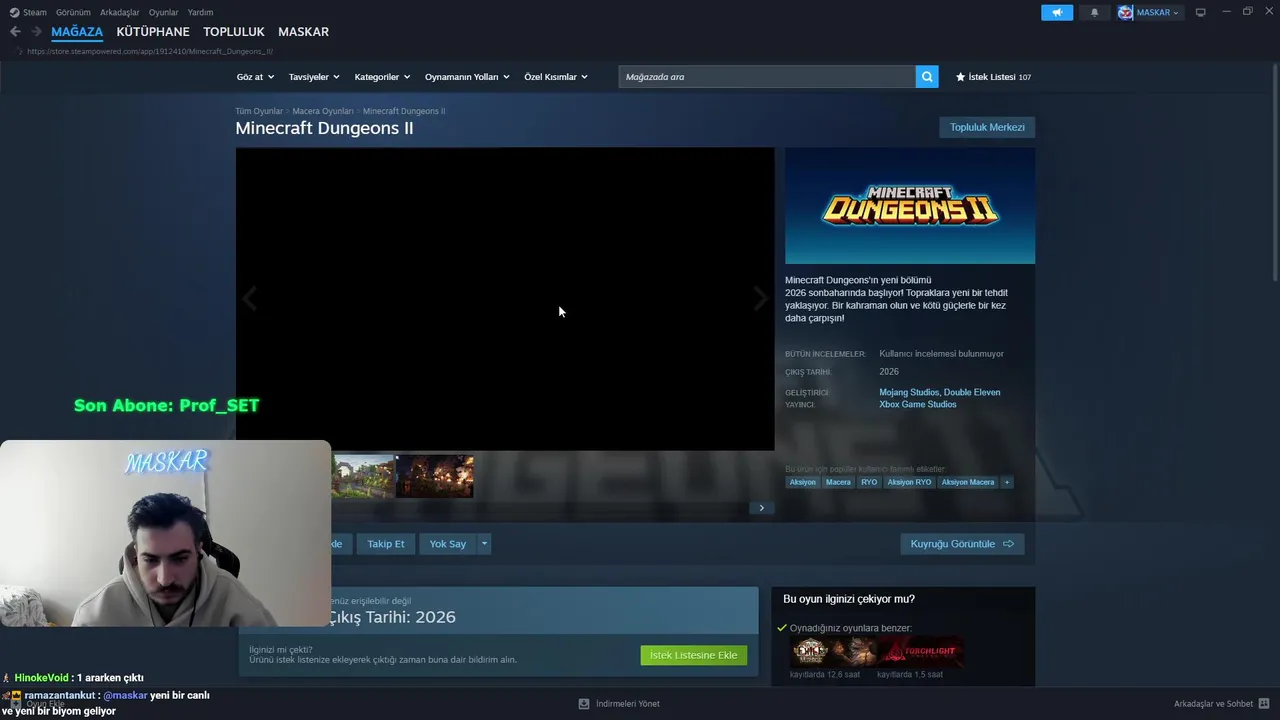Switch to Big Picture mode icon
This screenshot has height=720, width=1280.
click(x=1201, y=12)
